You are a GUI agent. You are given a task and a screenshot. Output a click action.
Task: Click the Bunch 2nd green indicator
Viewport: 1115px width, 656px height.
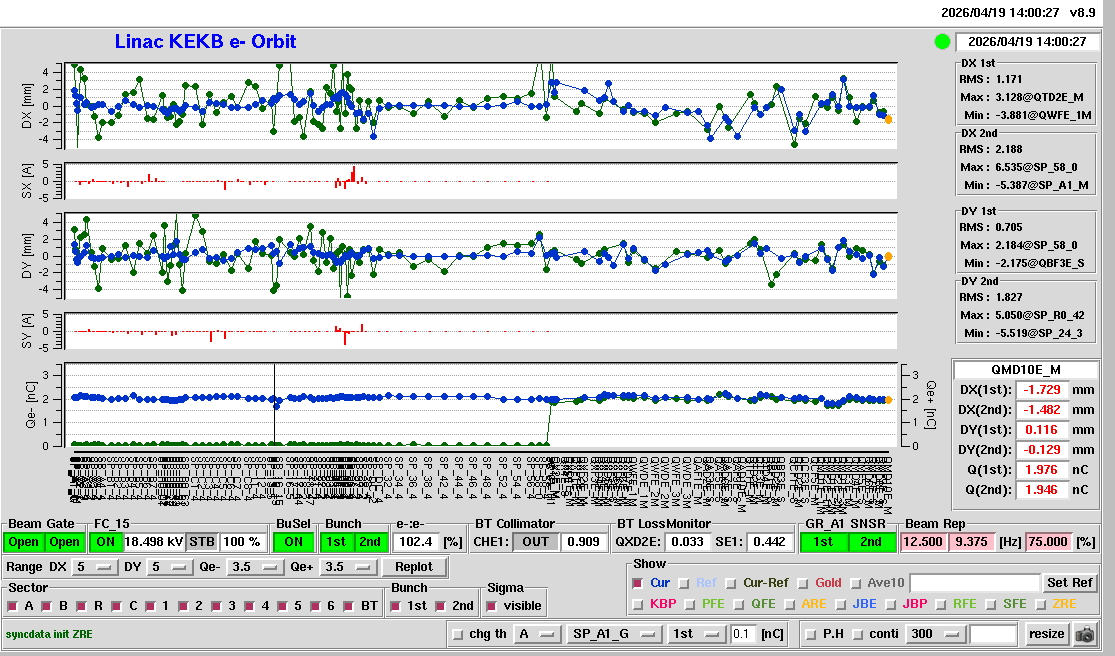pos(369,541)
